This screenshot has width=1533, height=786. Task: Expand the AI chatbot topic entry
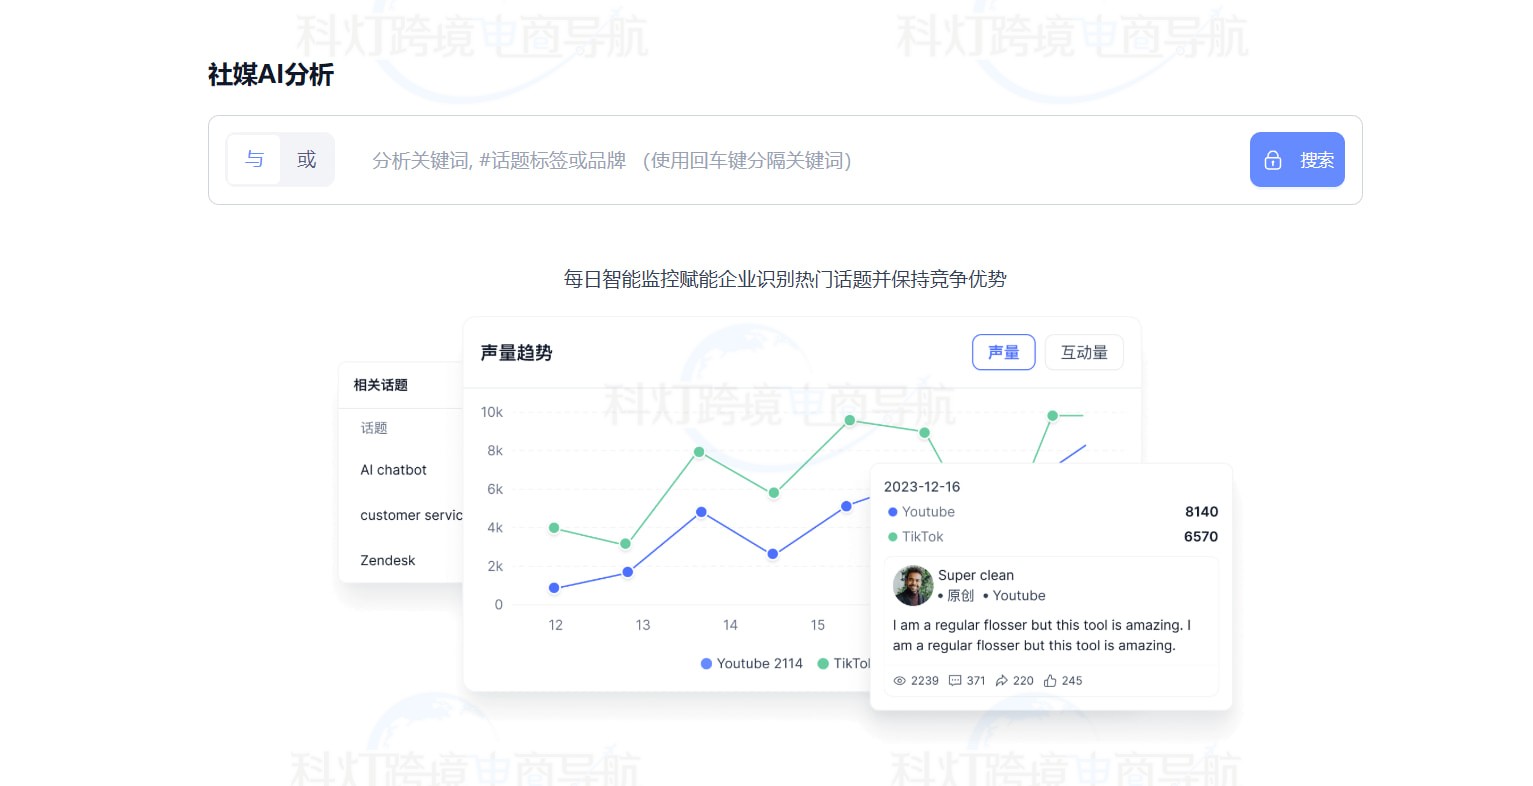click(393, 470)
